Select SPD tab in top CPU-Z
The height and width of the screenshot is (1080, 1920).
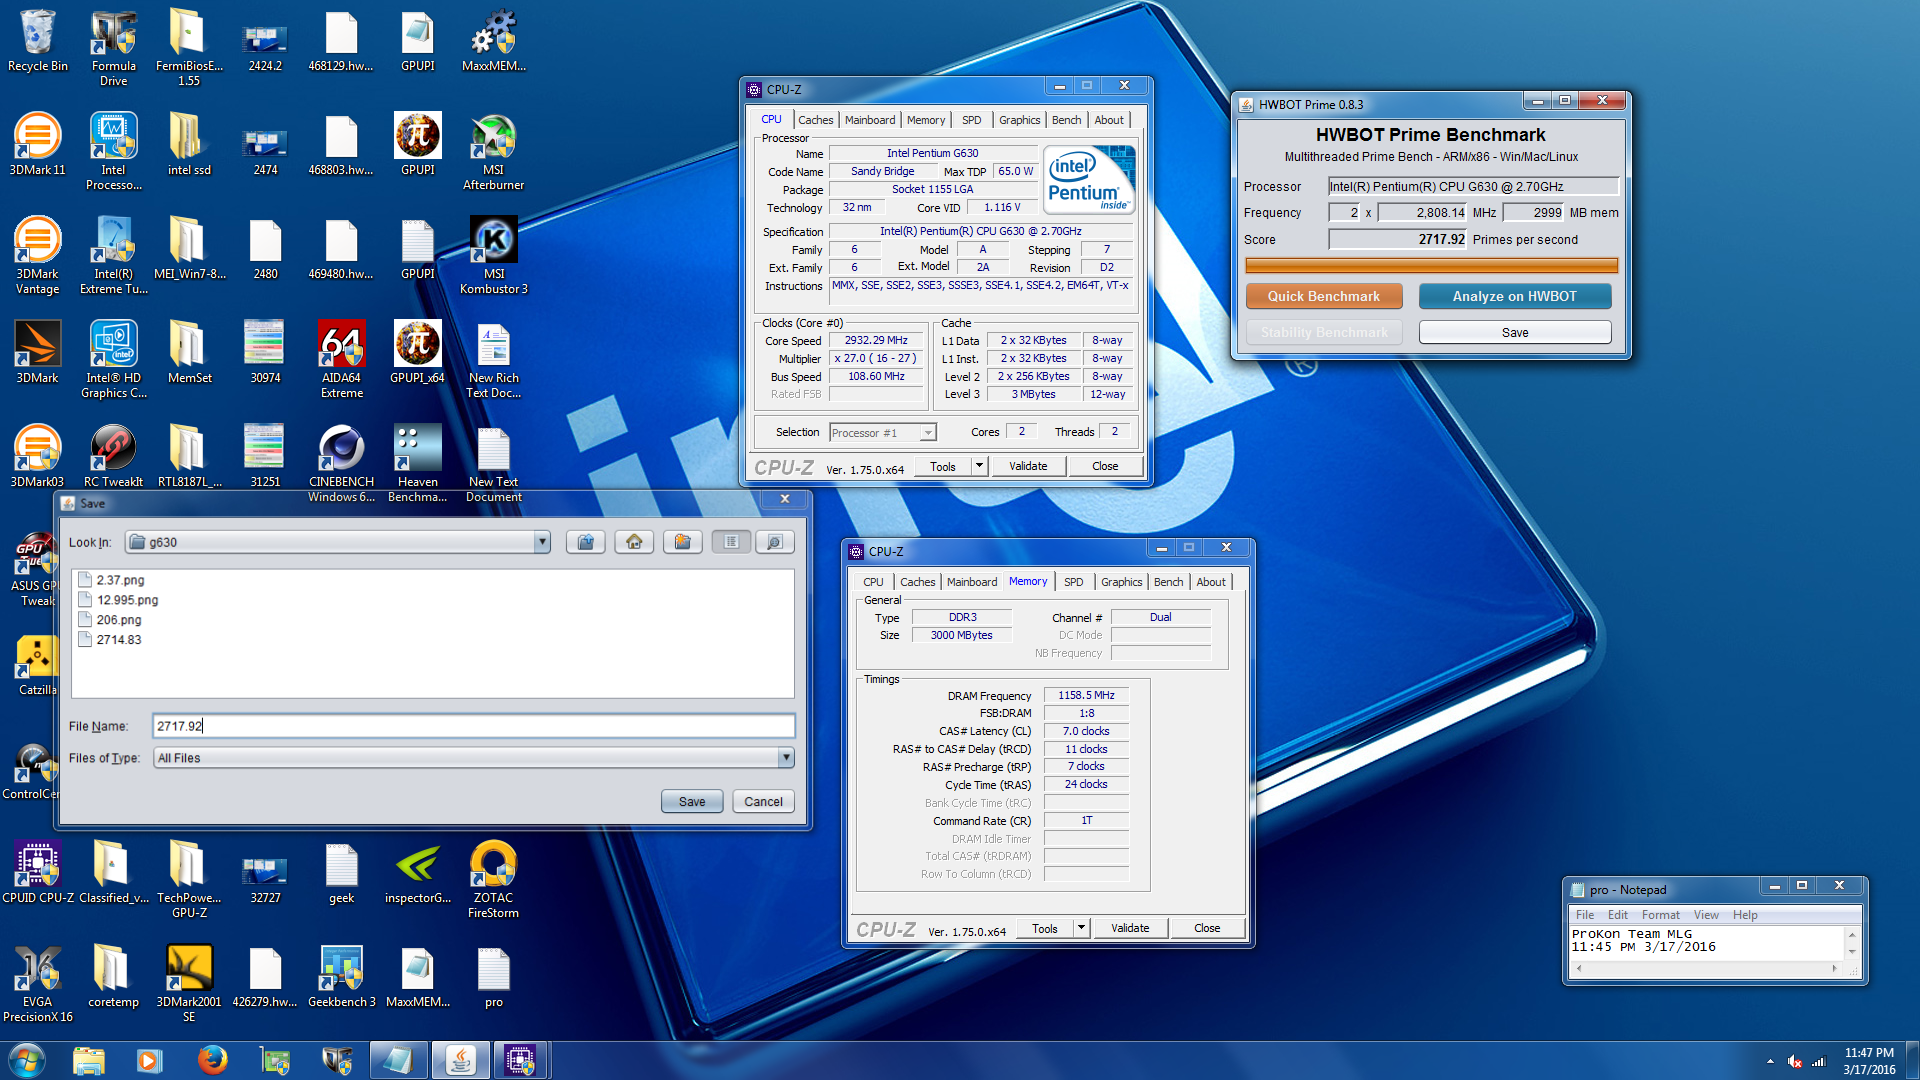coord(971,120)
